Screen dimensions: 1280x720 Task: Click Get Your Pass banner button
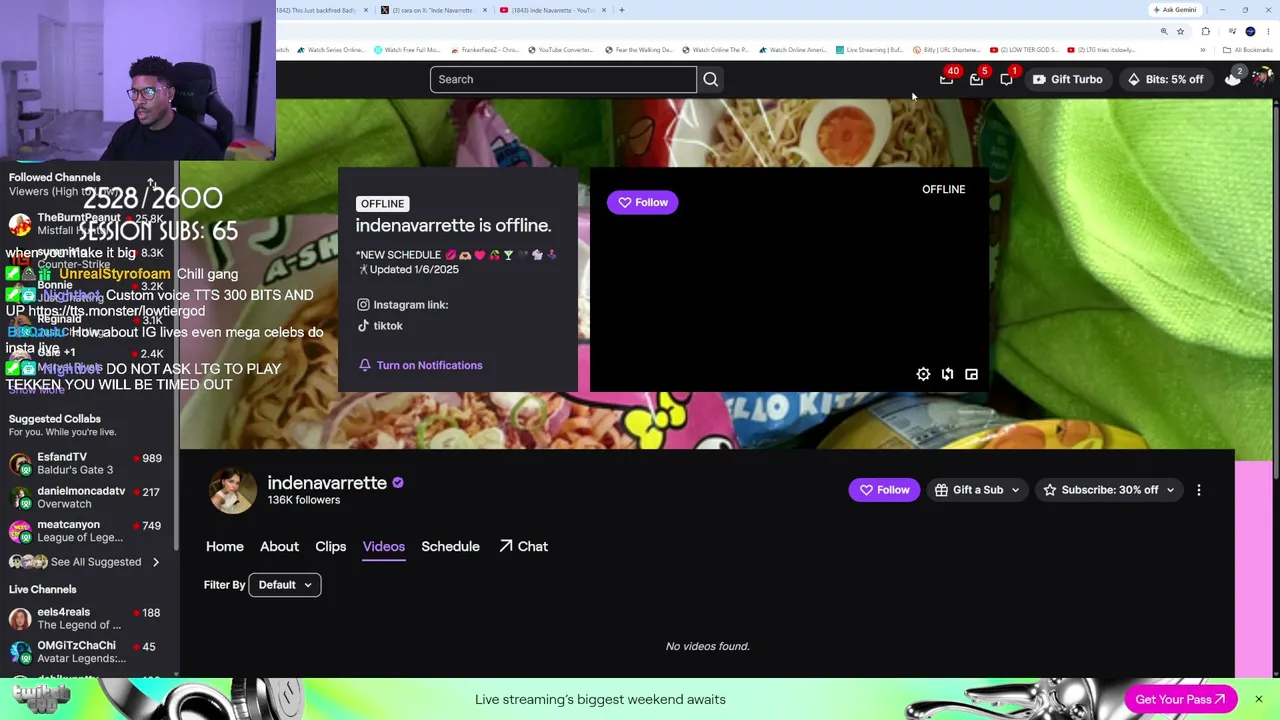[x=1180, y=699]
